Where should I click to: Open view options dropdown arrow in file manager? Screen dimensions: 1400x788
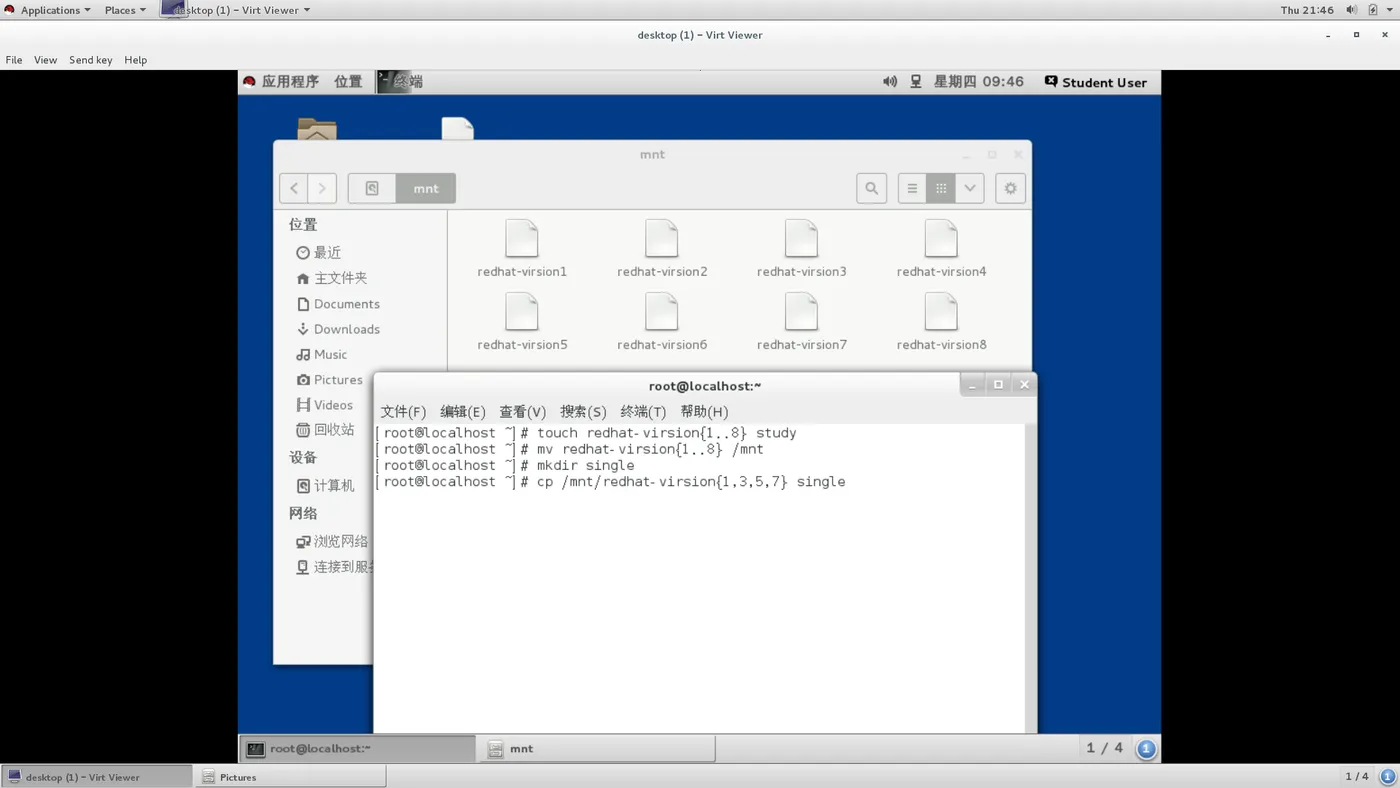(x=970, y=188)
